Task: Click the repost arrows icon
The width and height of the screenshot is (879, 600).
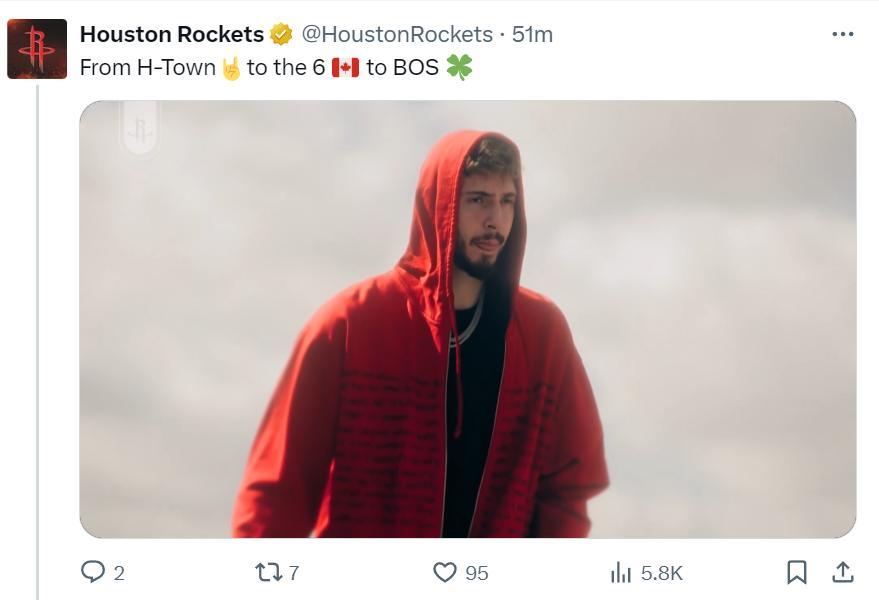Action: [268, 572]
